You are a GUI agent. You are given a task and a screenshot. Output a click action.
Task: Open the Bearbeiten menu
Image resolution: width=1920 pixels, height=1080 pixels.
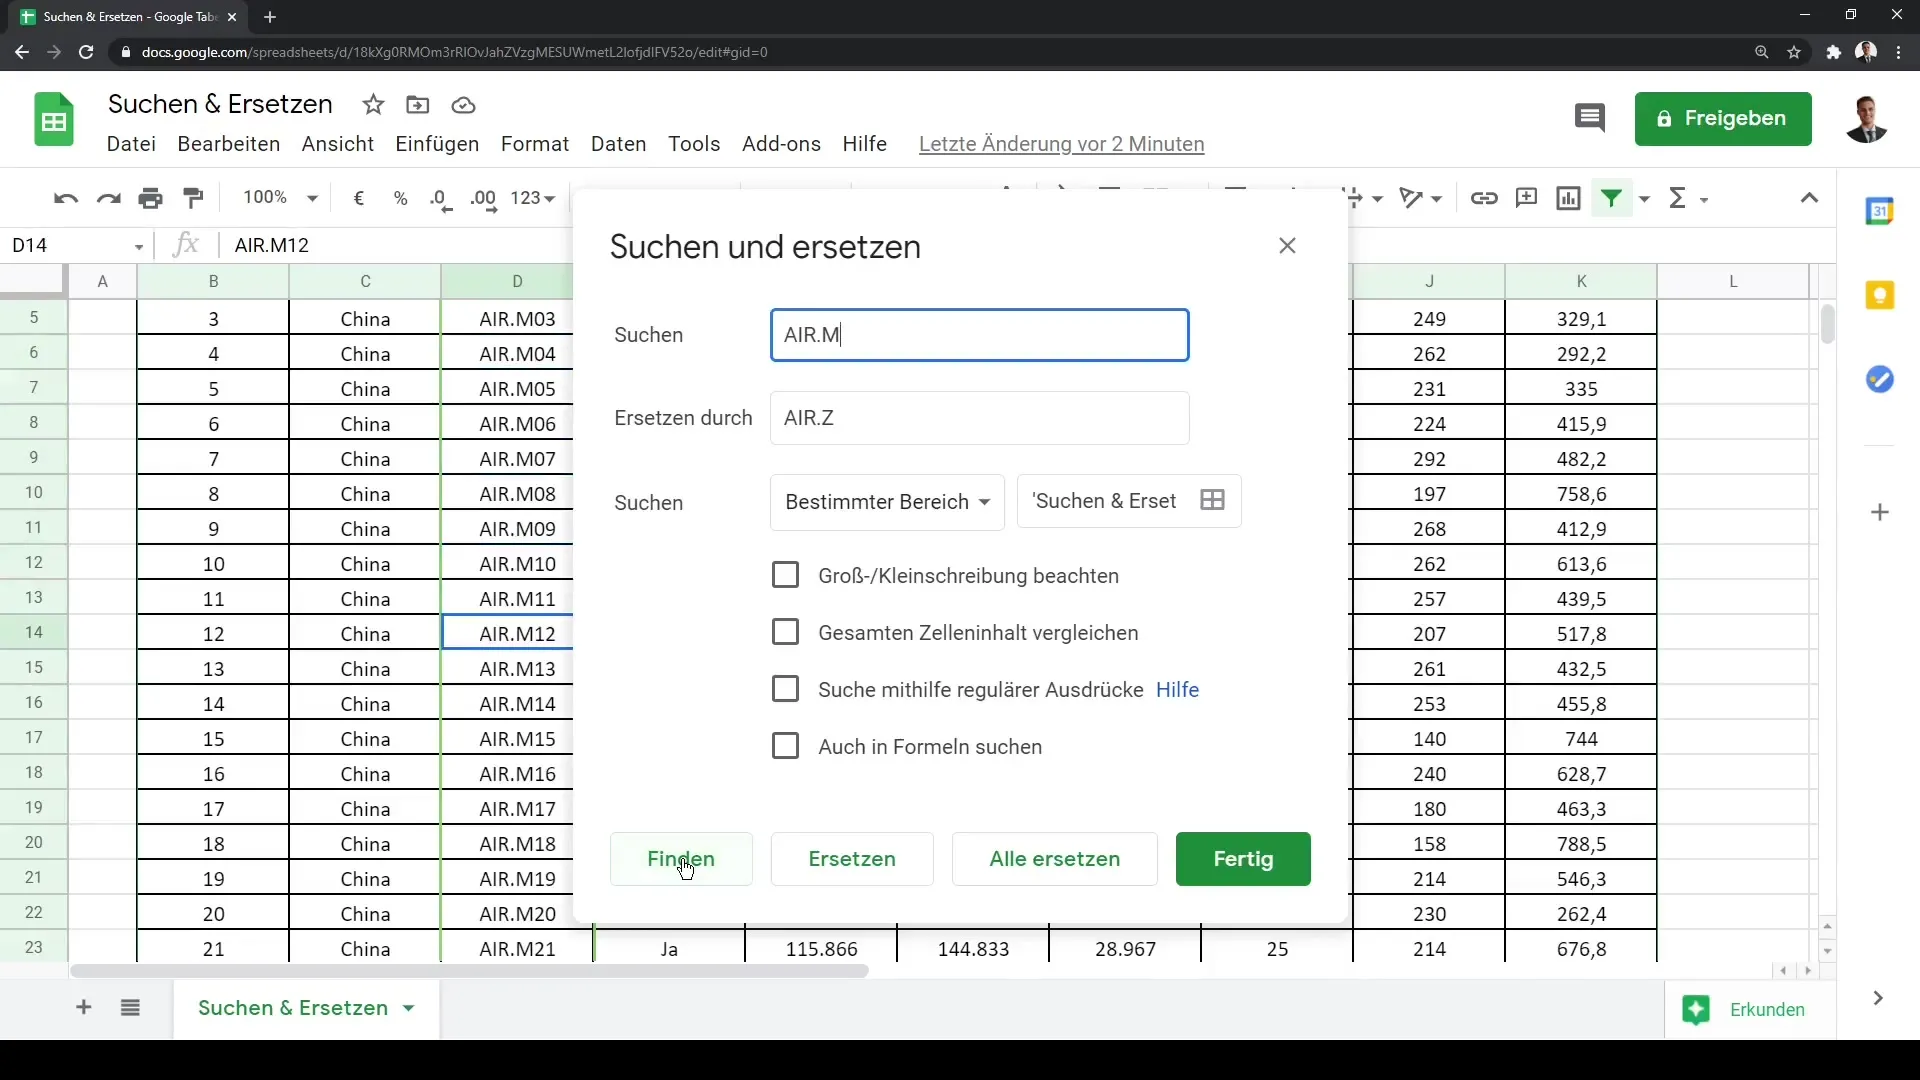[228, 144]
